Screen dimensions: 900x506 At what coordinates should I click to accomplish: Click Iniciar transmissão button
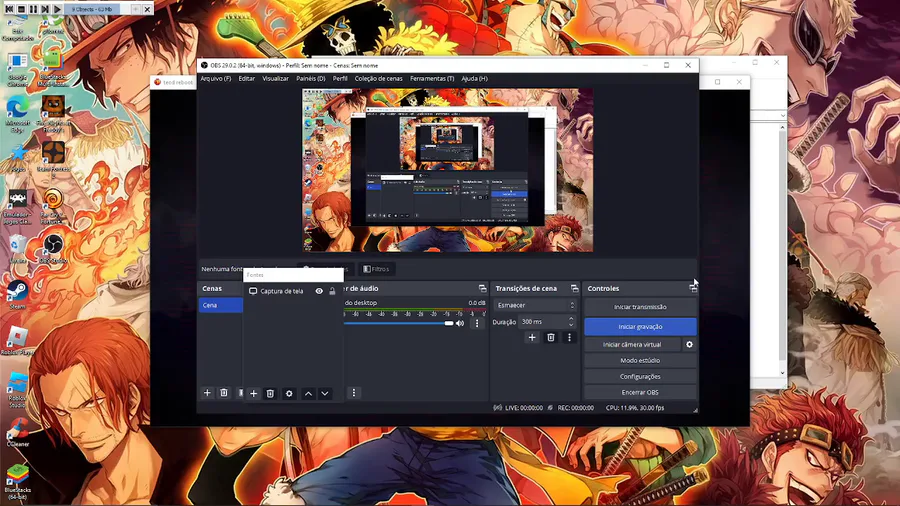tap(640, 307)
